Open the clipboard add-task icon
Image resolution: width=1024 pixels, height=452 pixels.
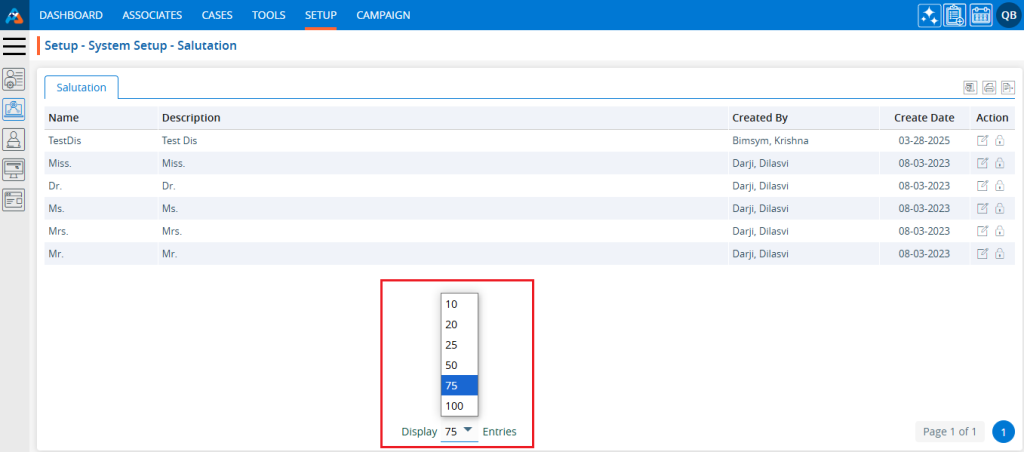[954, 15]
